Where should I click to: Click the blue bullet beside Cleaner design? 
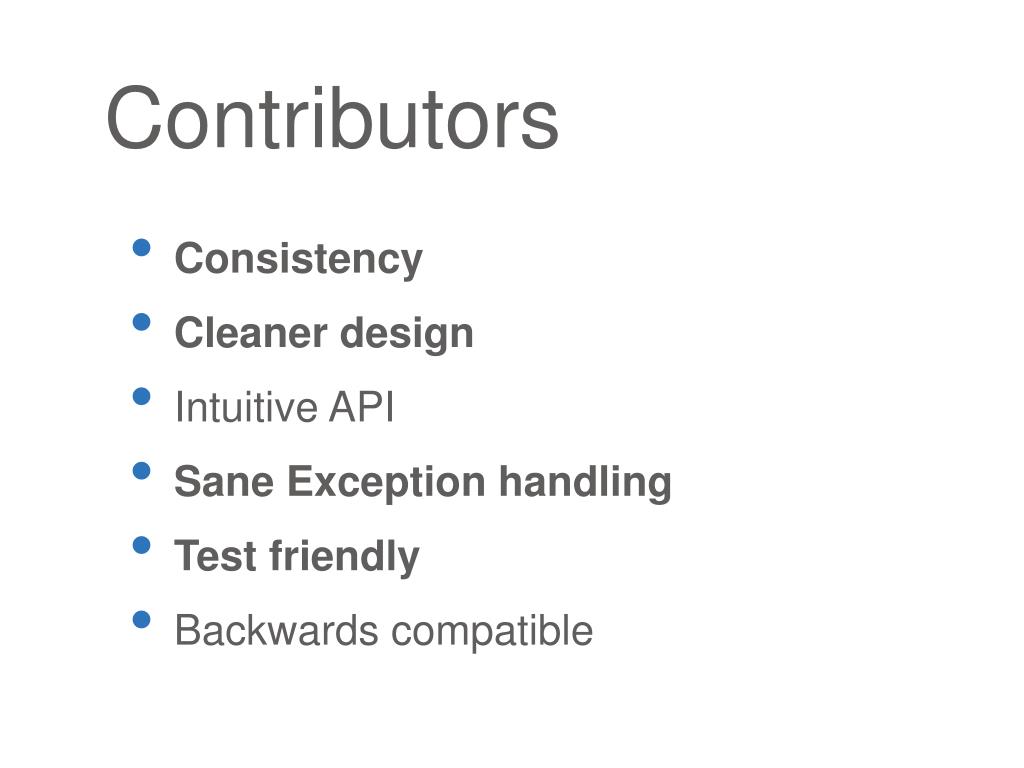[x=141, y=322]
